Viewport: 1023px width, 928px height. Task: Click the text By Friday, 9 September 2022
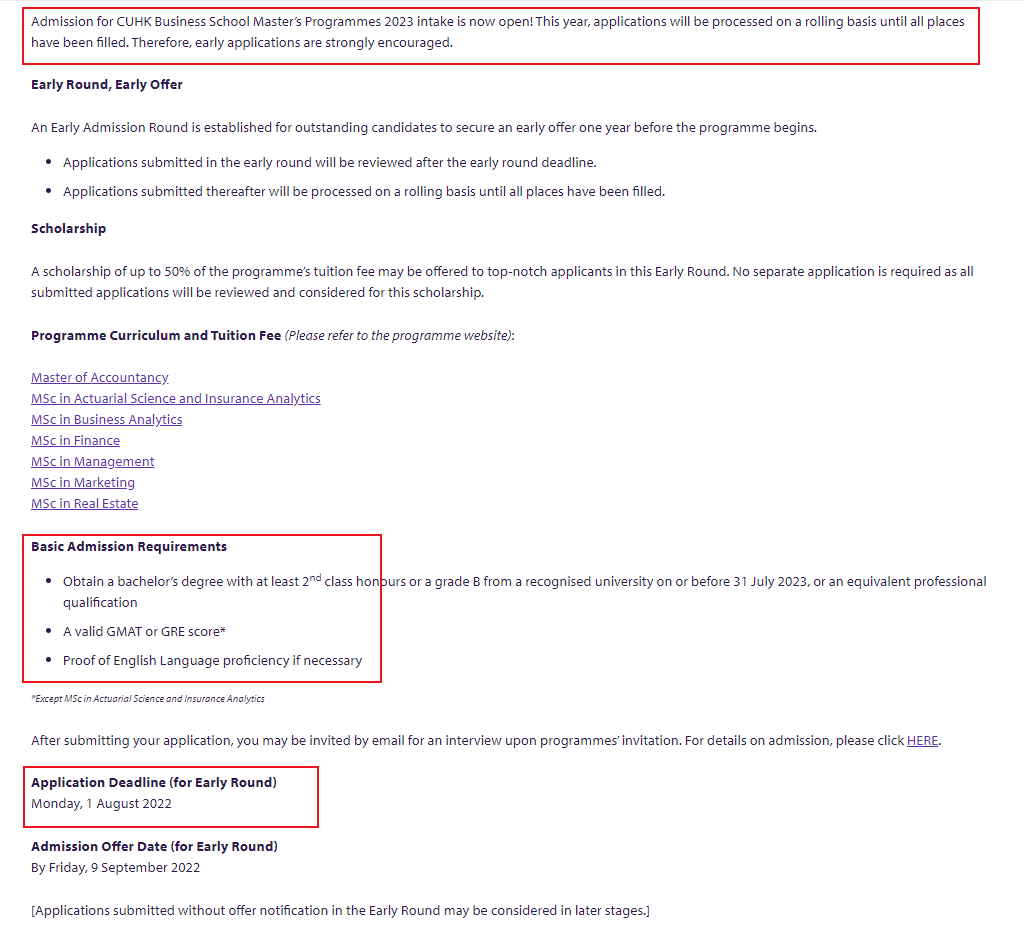(x=115, y=868)
